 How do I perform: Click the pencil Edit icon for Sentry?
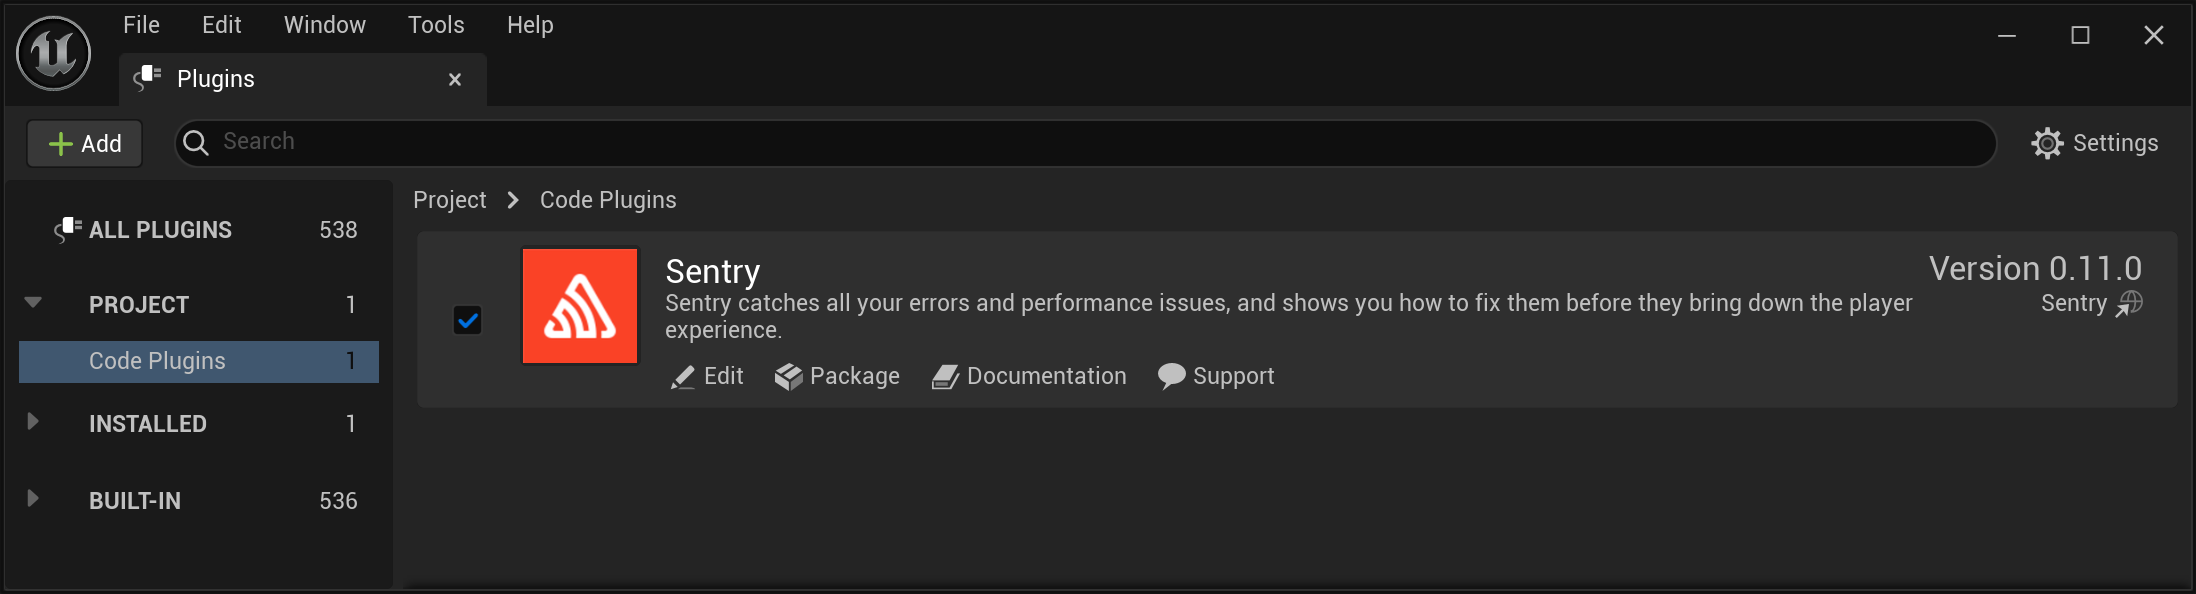[x=683, y=377]
